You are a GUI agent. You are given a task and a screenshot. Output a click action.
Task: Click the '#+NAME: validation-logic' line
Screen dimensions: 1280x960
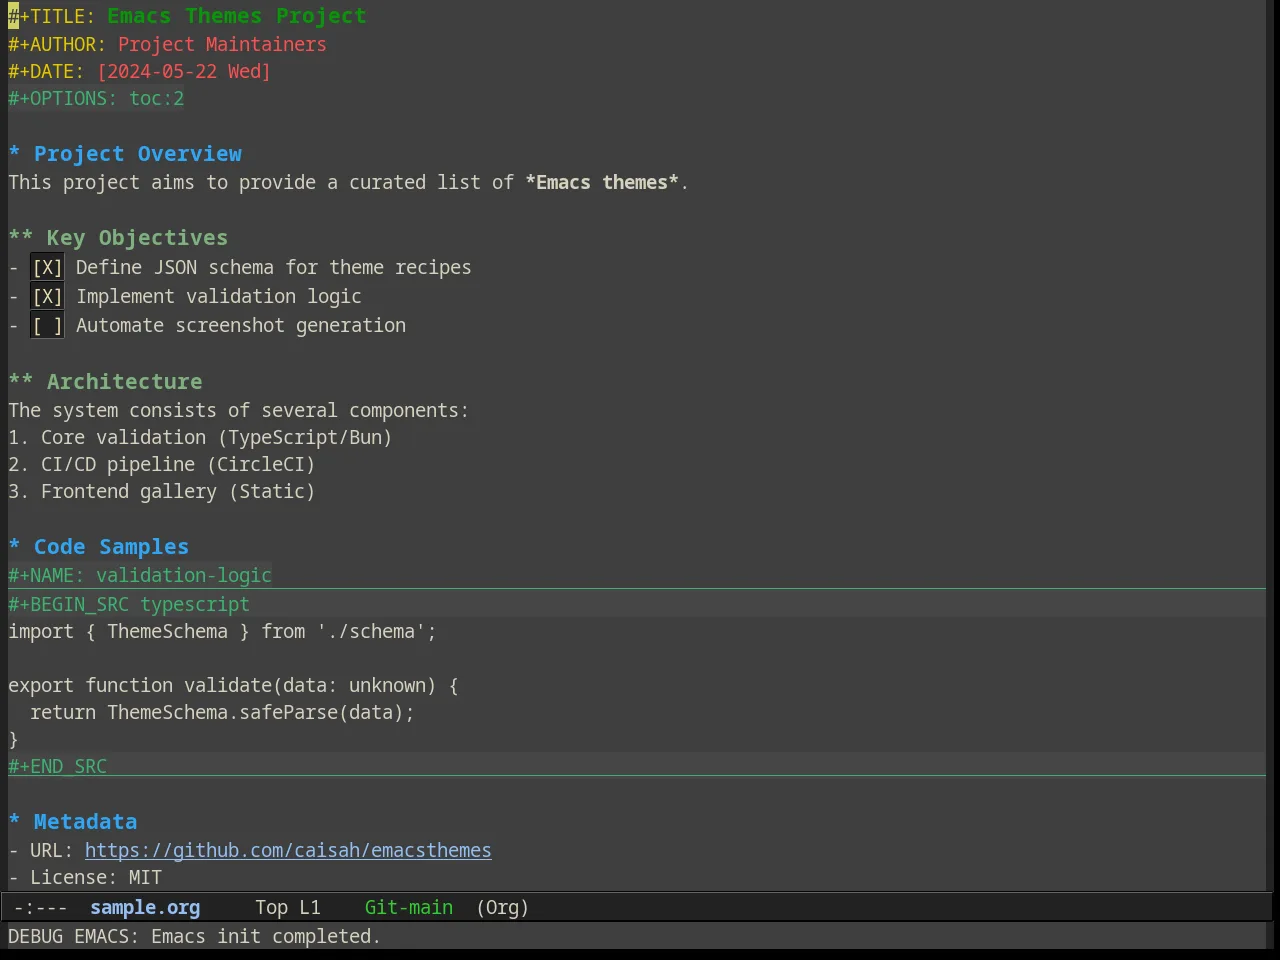tap(140, 575)
